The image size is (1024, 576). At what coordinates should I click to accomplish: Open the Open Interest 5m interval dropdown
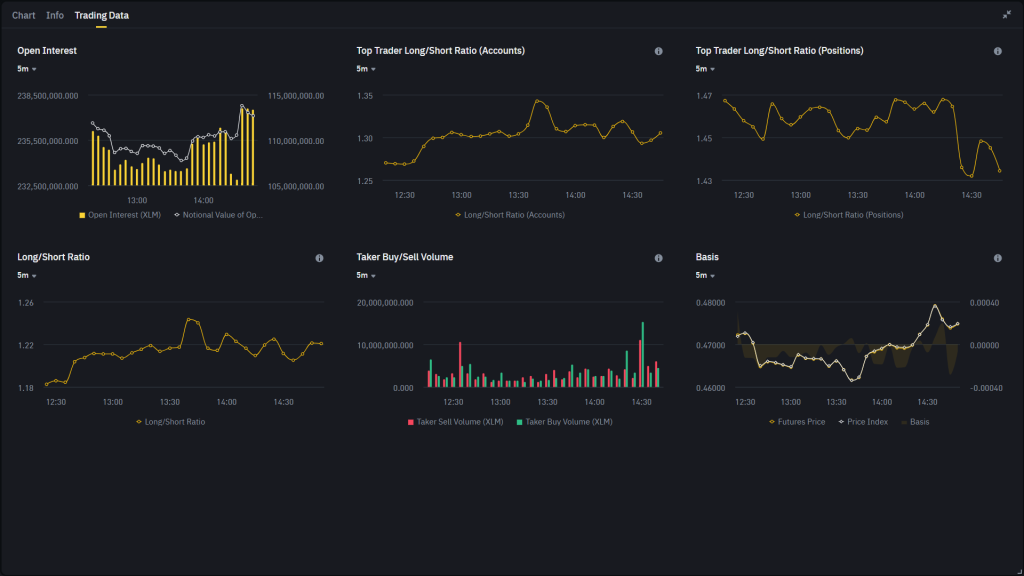click(x=22, y=68)
